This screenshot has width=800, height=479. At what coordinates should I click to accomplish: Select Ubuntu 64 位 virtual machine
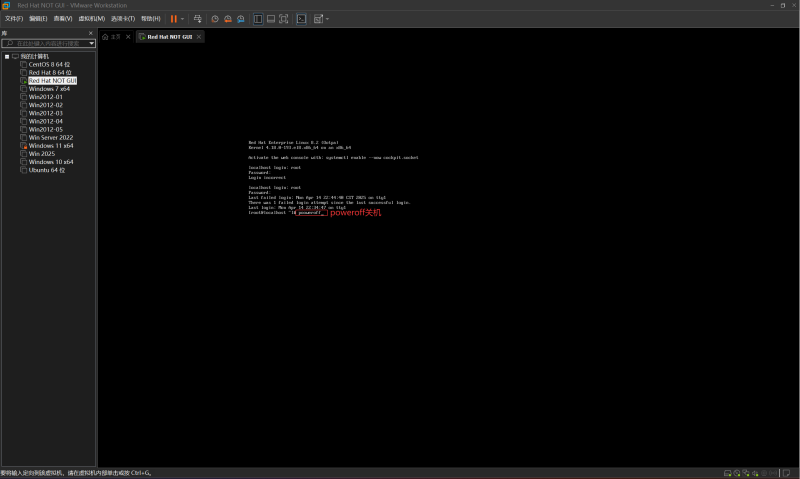tap(46, 170)
